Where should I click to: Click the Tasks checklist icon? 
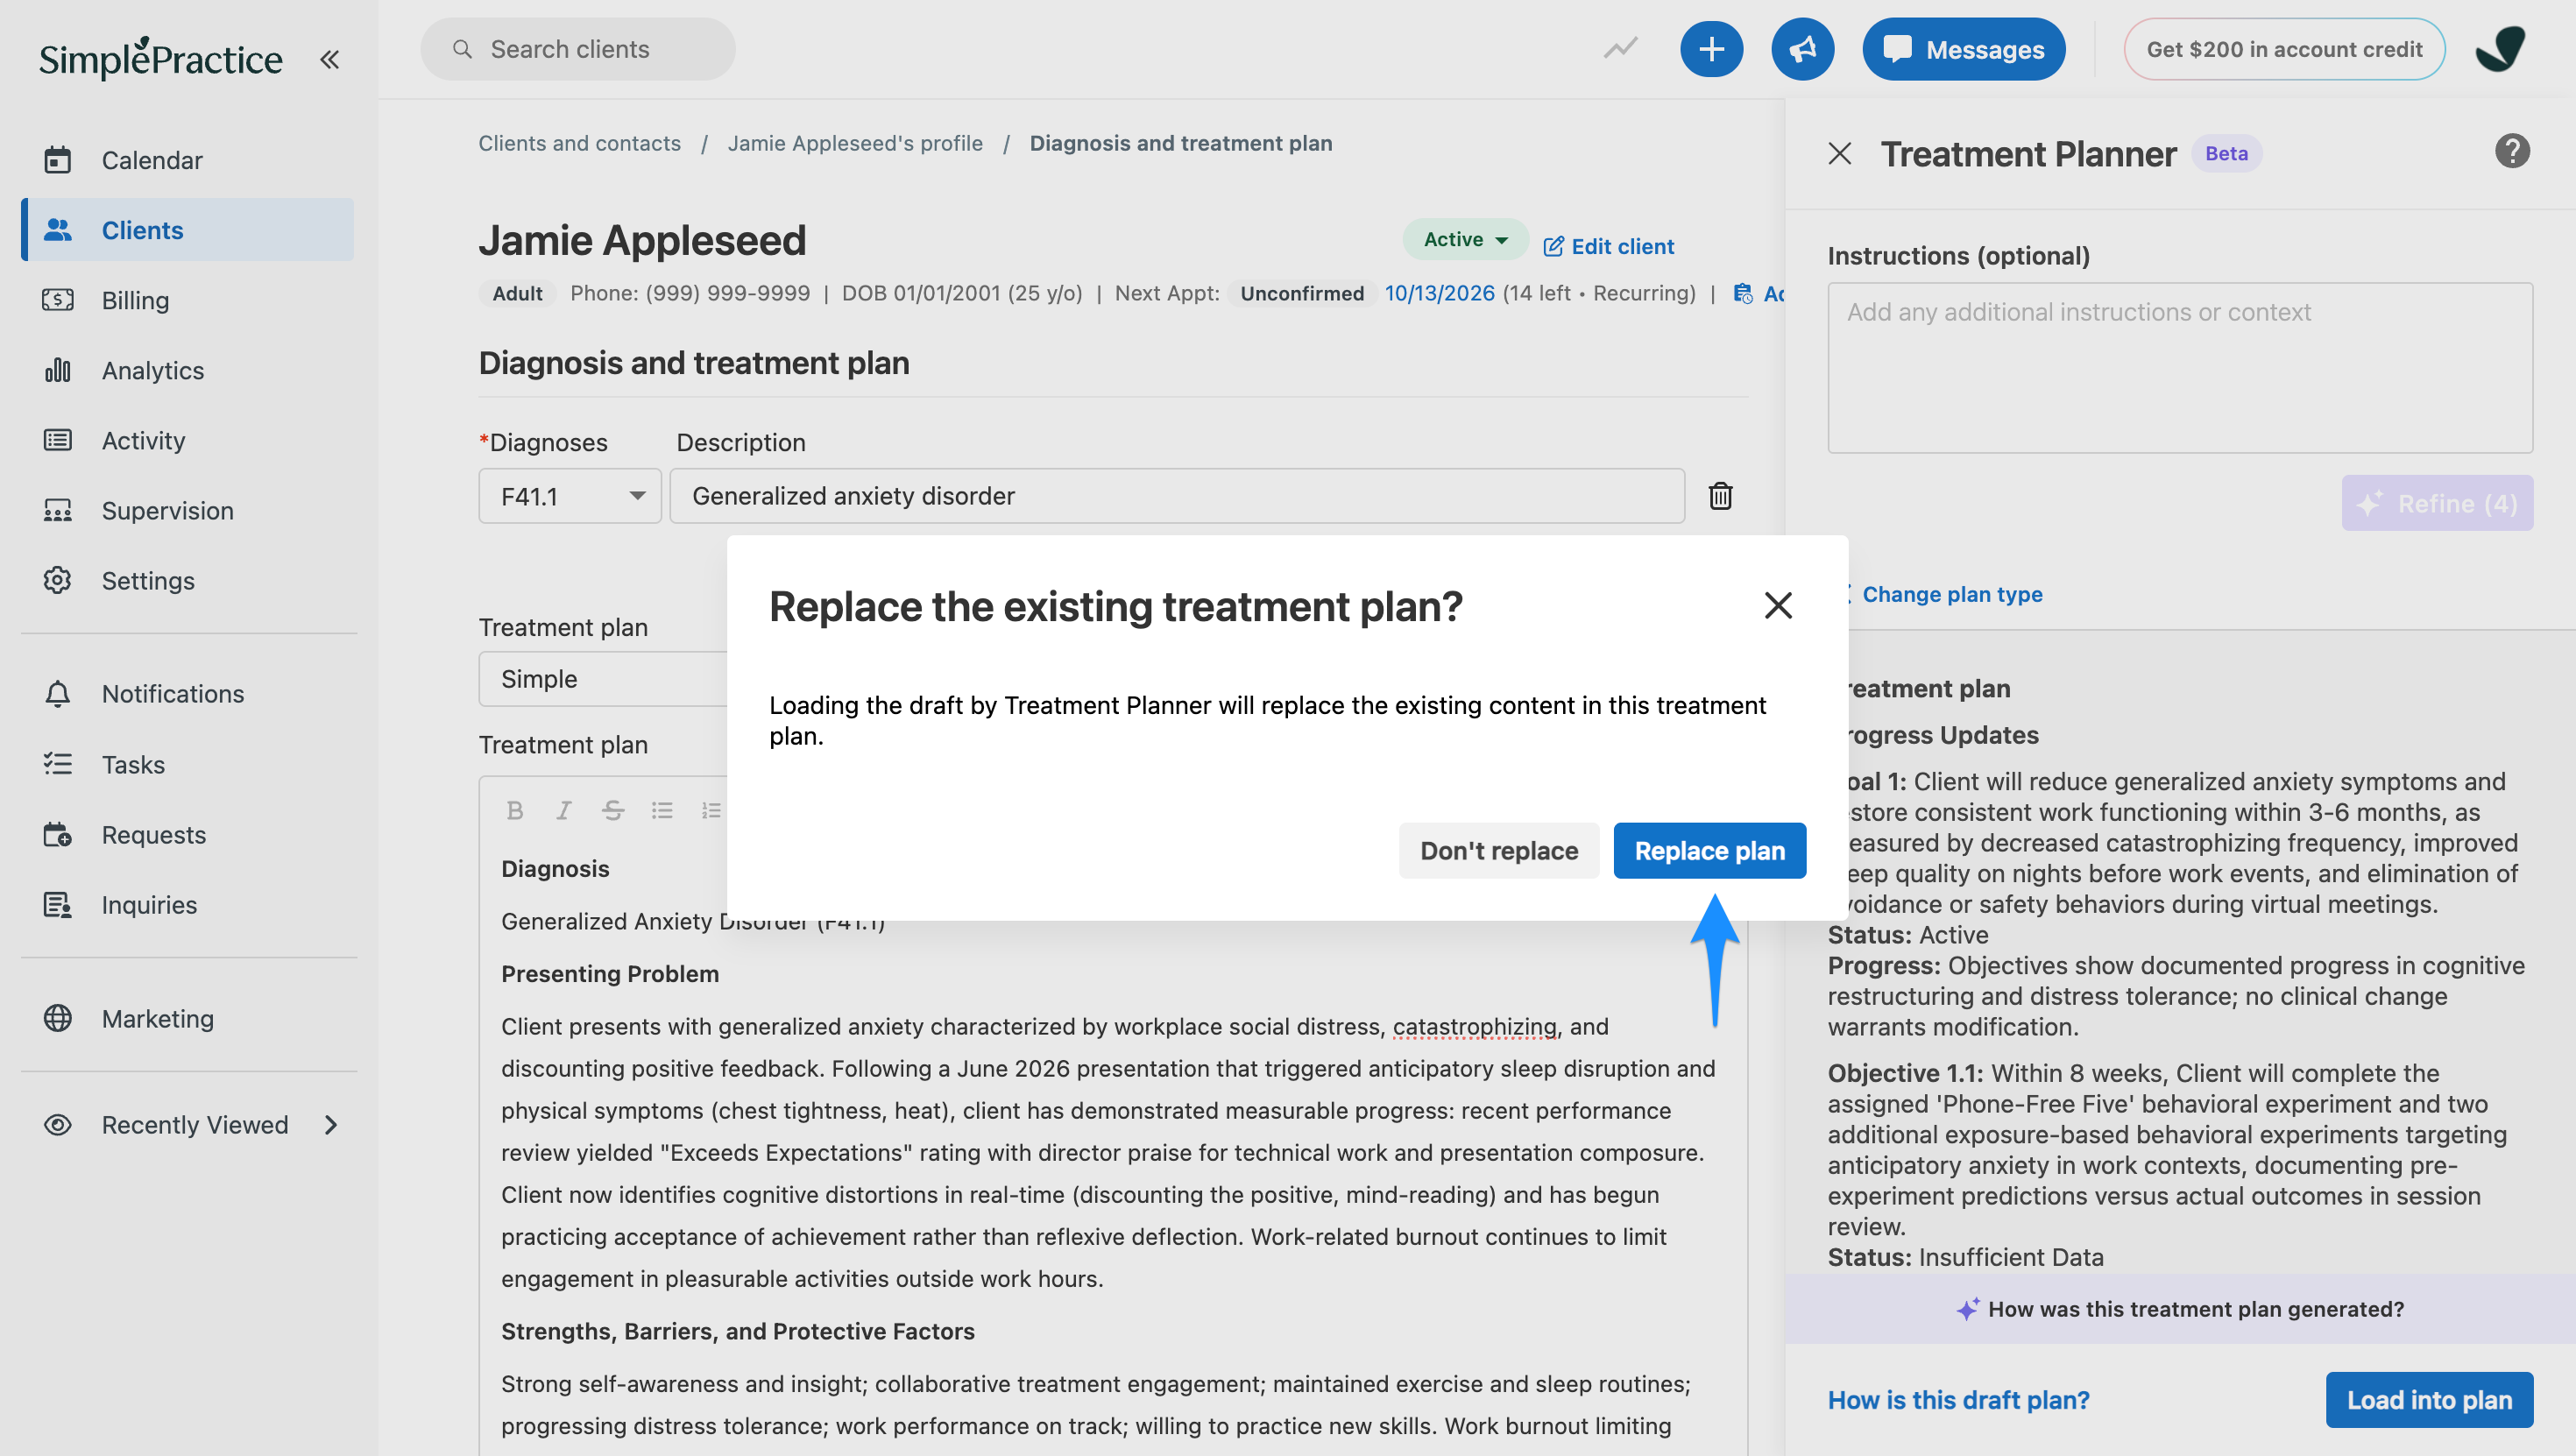click(58, 764)
